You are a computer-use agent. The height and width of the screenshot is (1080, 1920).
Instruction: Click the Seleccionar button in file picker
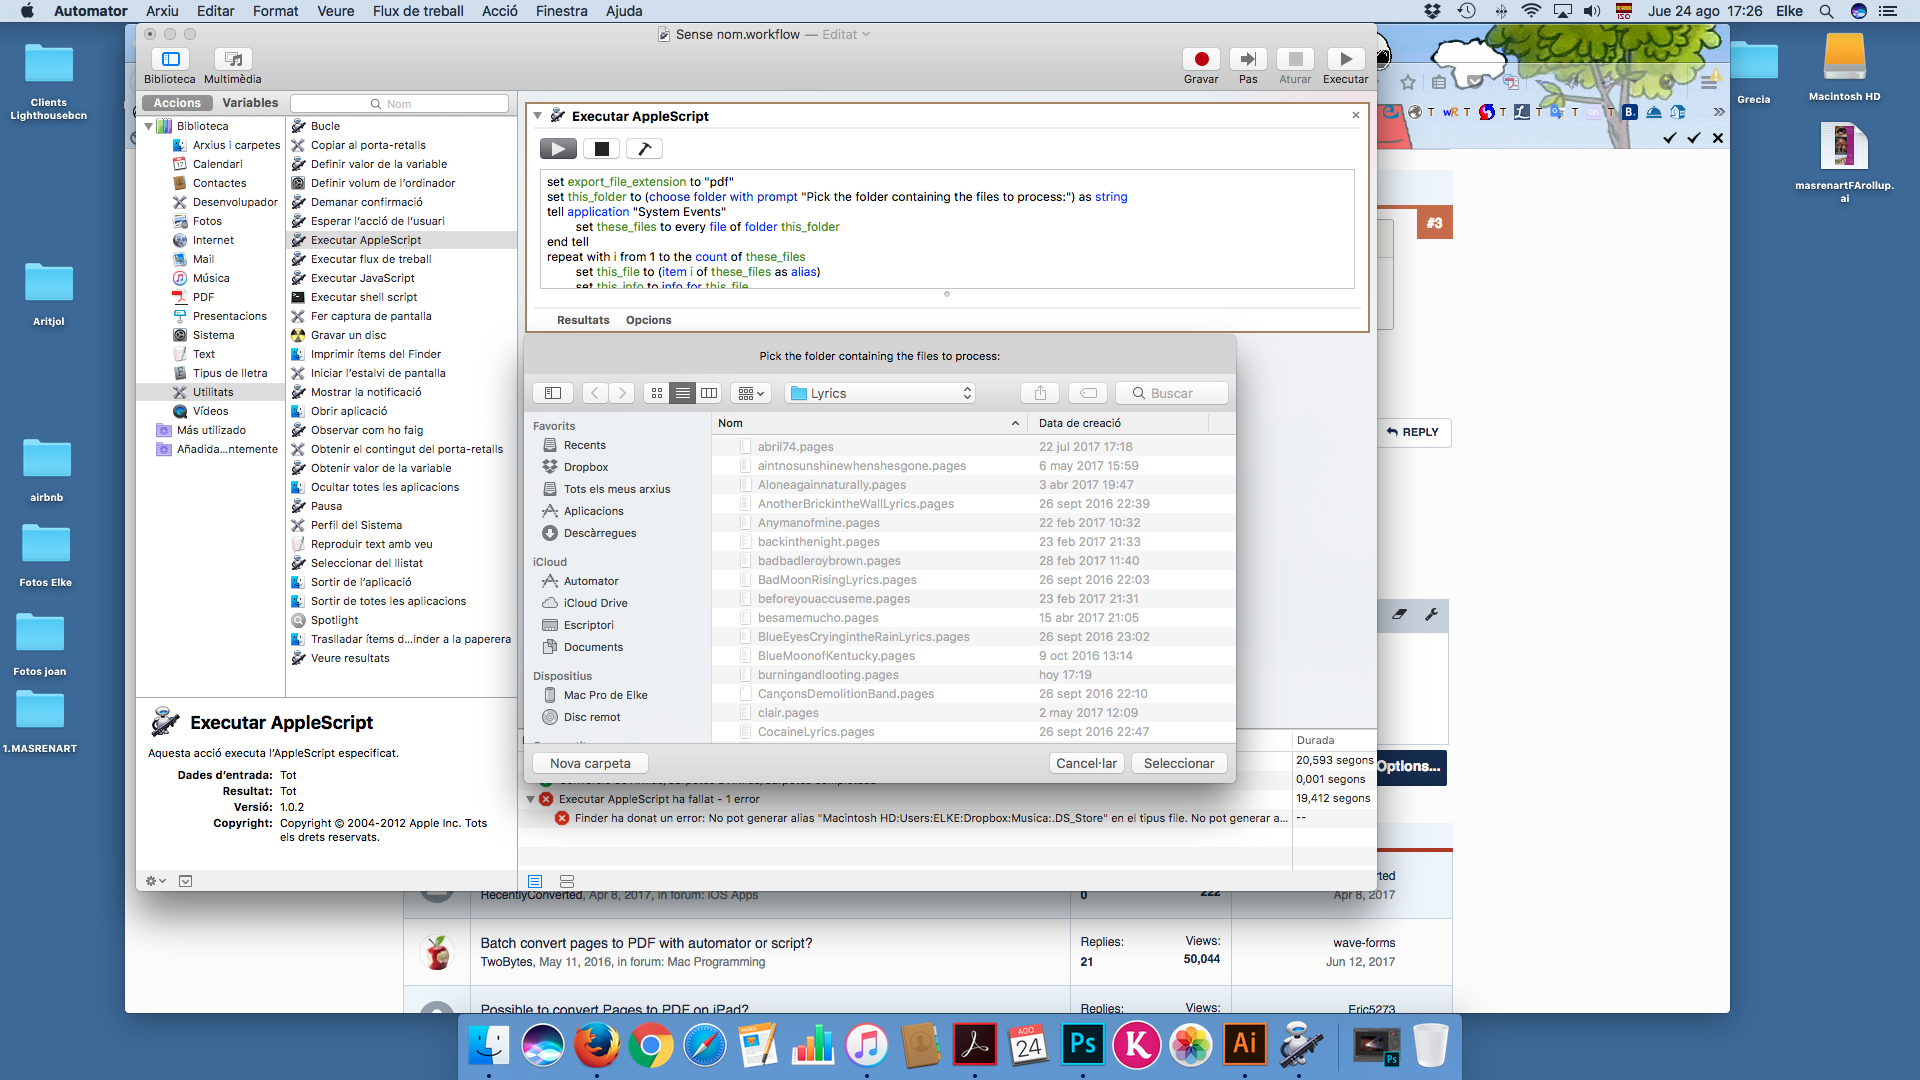[1179, 762]
